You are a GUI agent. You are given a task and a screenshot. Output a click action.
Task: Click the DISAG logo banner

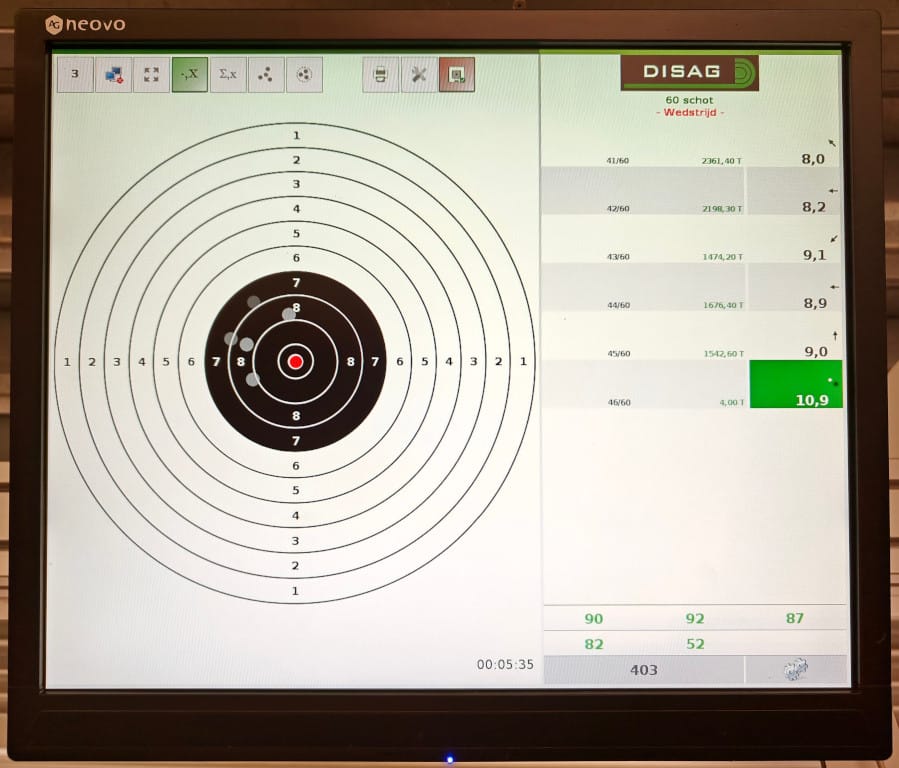[x=689, y=73]
